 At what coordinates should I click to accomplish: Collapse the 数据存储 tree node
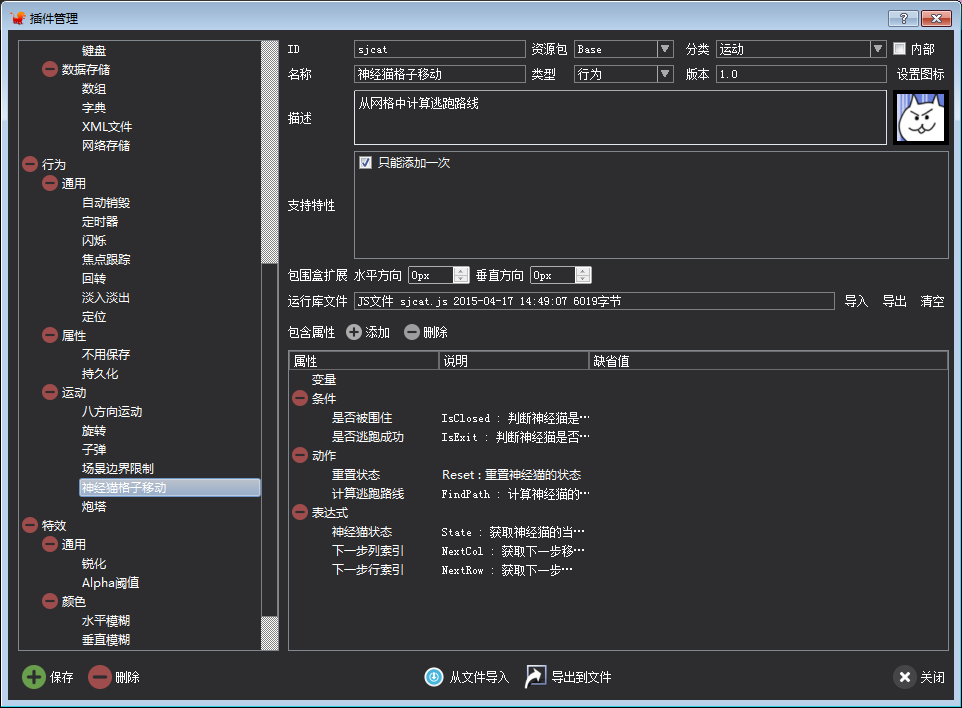50,69
